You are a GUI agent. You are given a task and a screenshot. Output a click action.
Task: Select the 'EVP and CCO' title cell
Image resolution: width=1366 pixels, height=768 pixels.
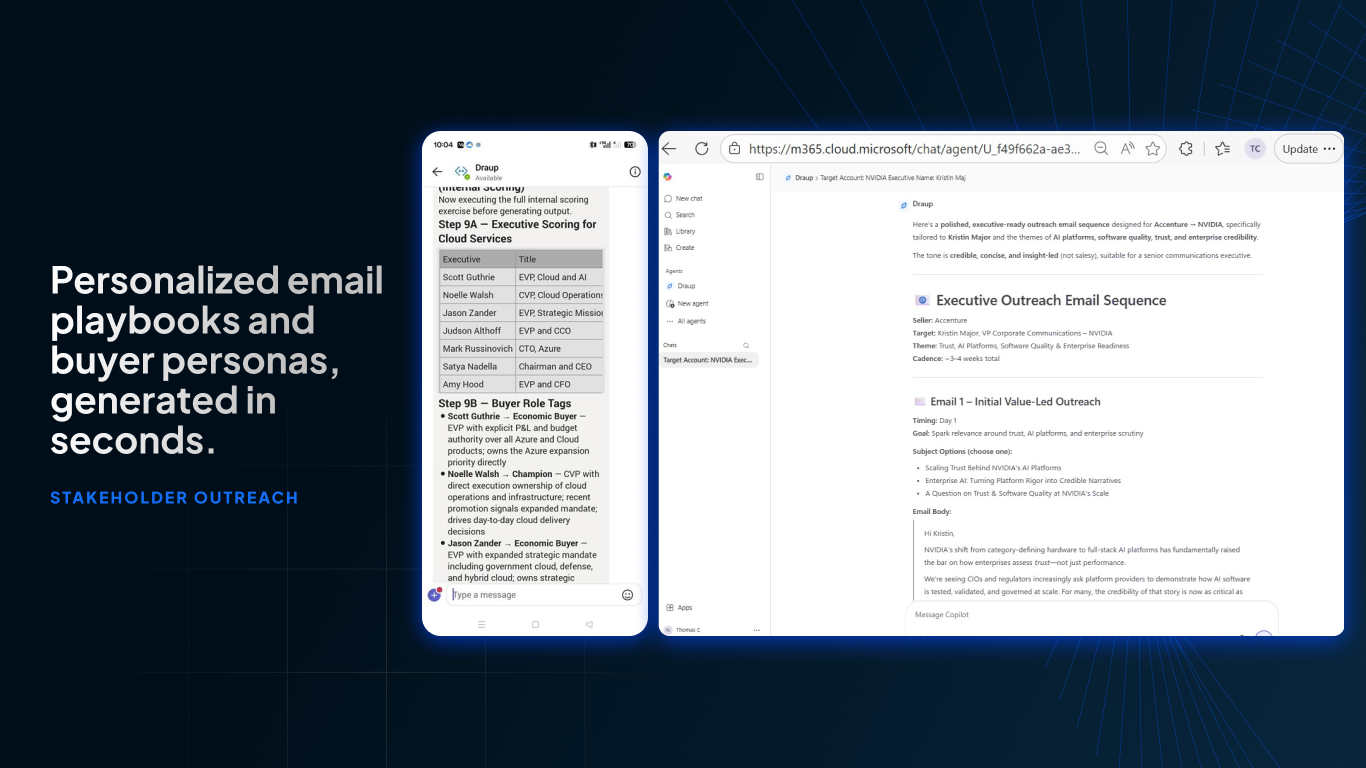(558, 331)
